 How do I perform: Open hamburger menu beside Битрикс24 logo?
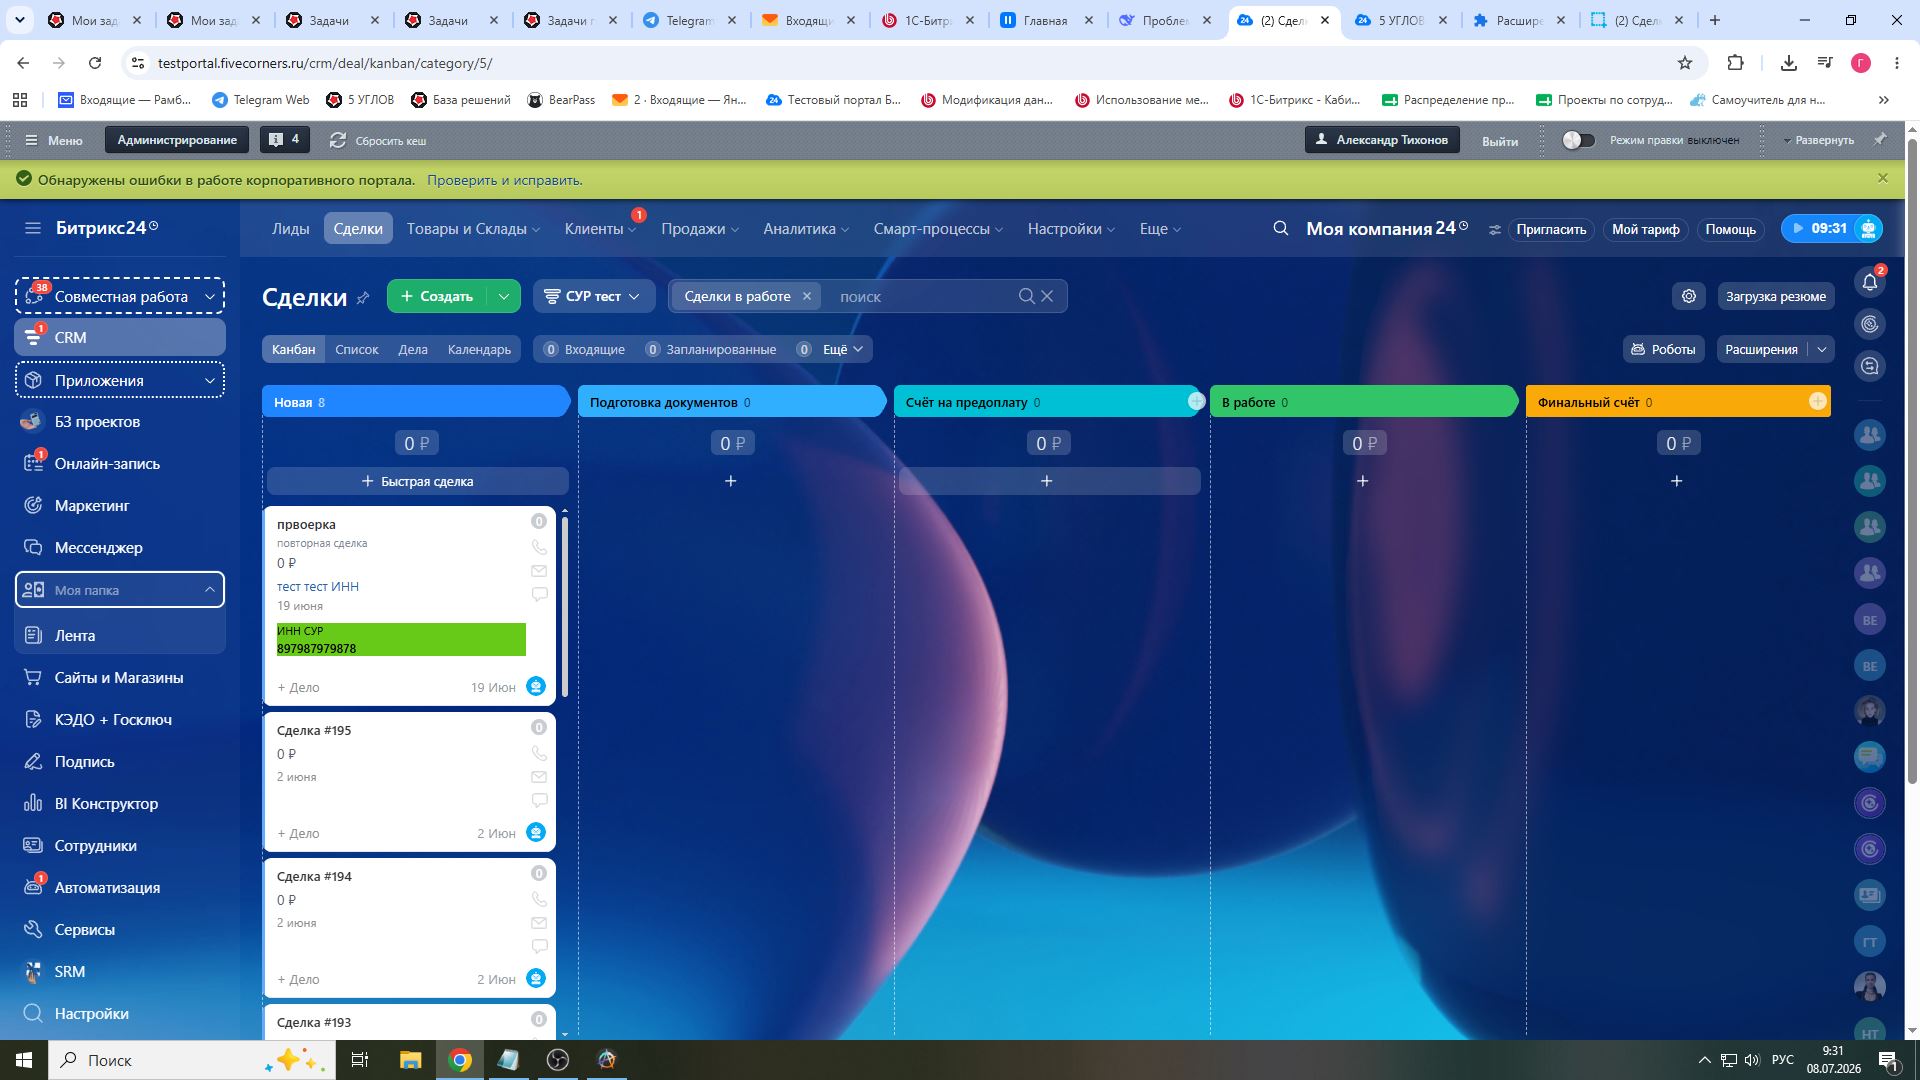click(33, 228)
